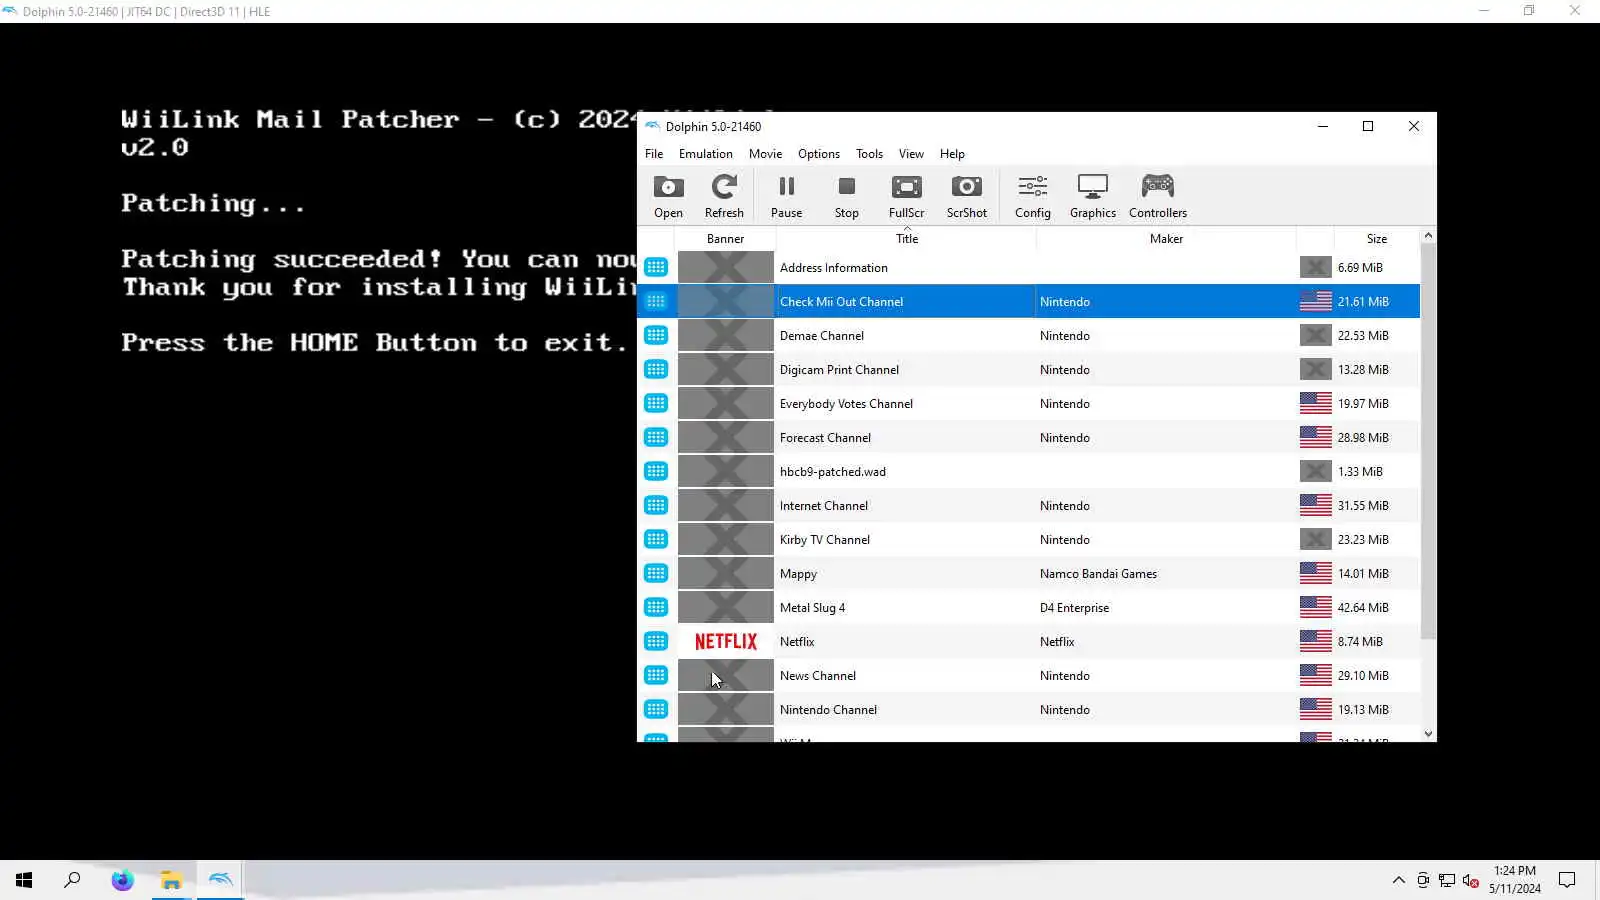Viewport: 1600px width, 900px height.
Task: Select Check Mii Out Channel title
Action: (x=841, y=302)
